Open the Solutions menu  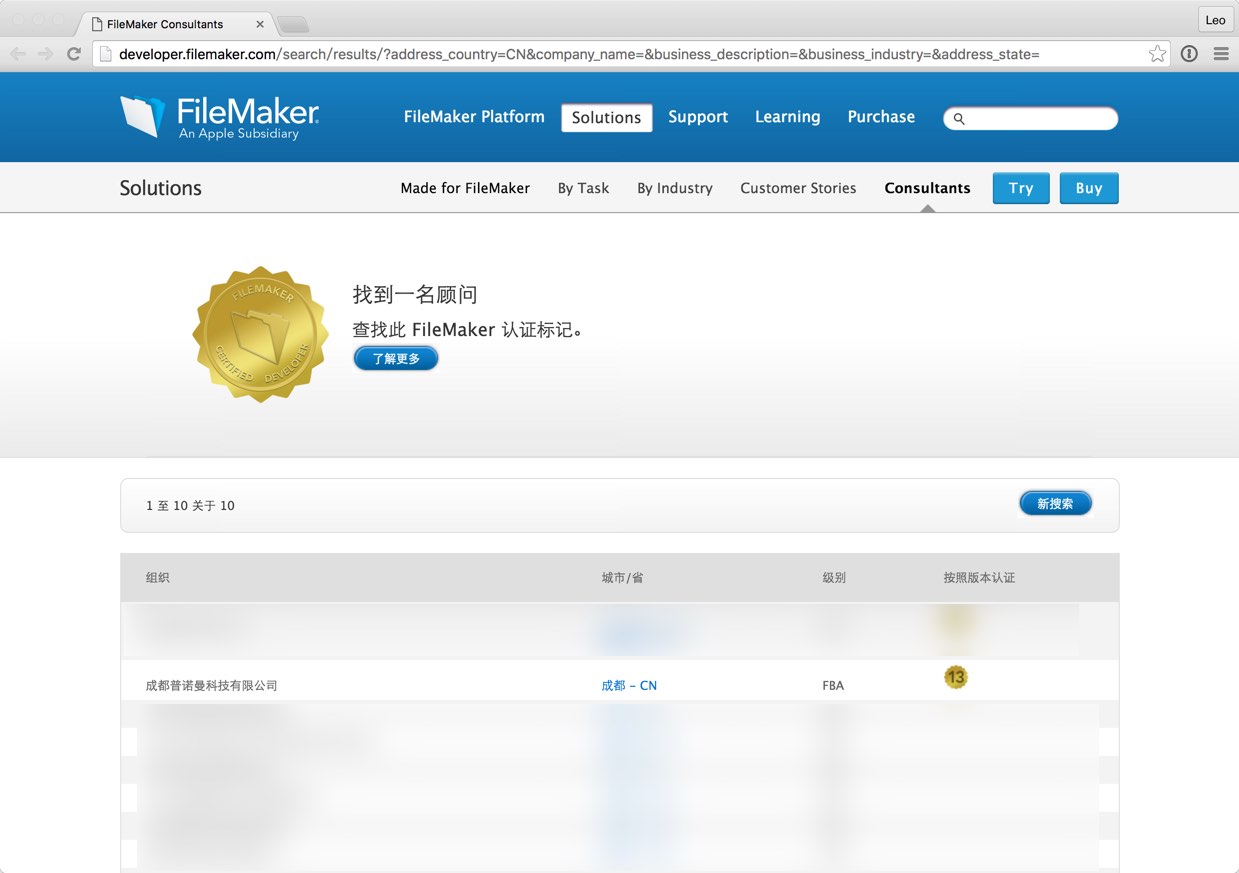pyautogui.click(x=606, y=117)
